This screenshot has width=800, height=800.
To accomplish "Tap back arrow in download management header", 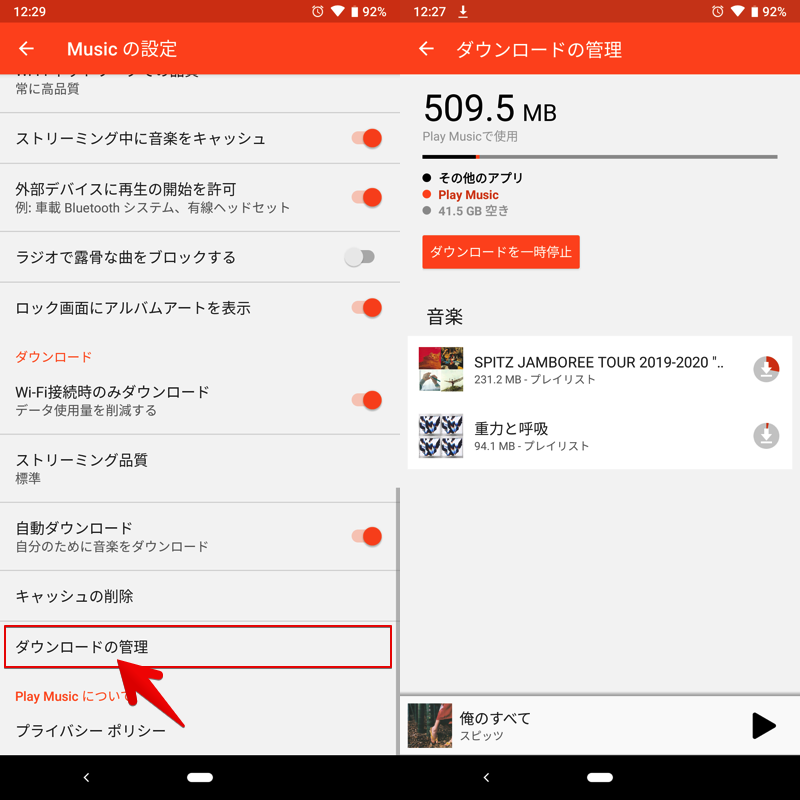I will (427, 49).
